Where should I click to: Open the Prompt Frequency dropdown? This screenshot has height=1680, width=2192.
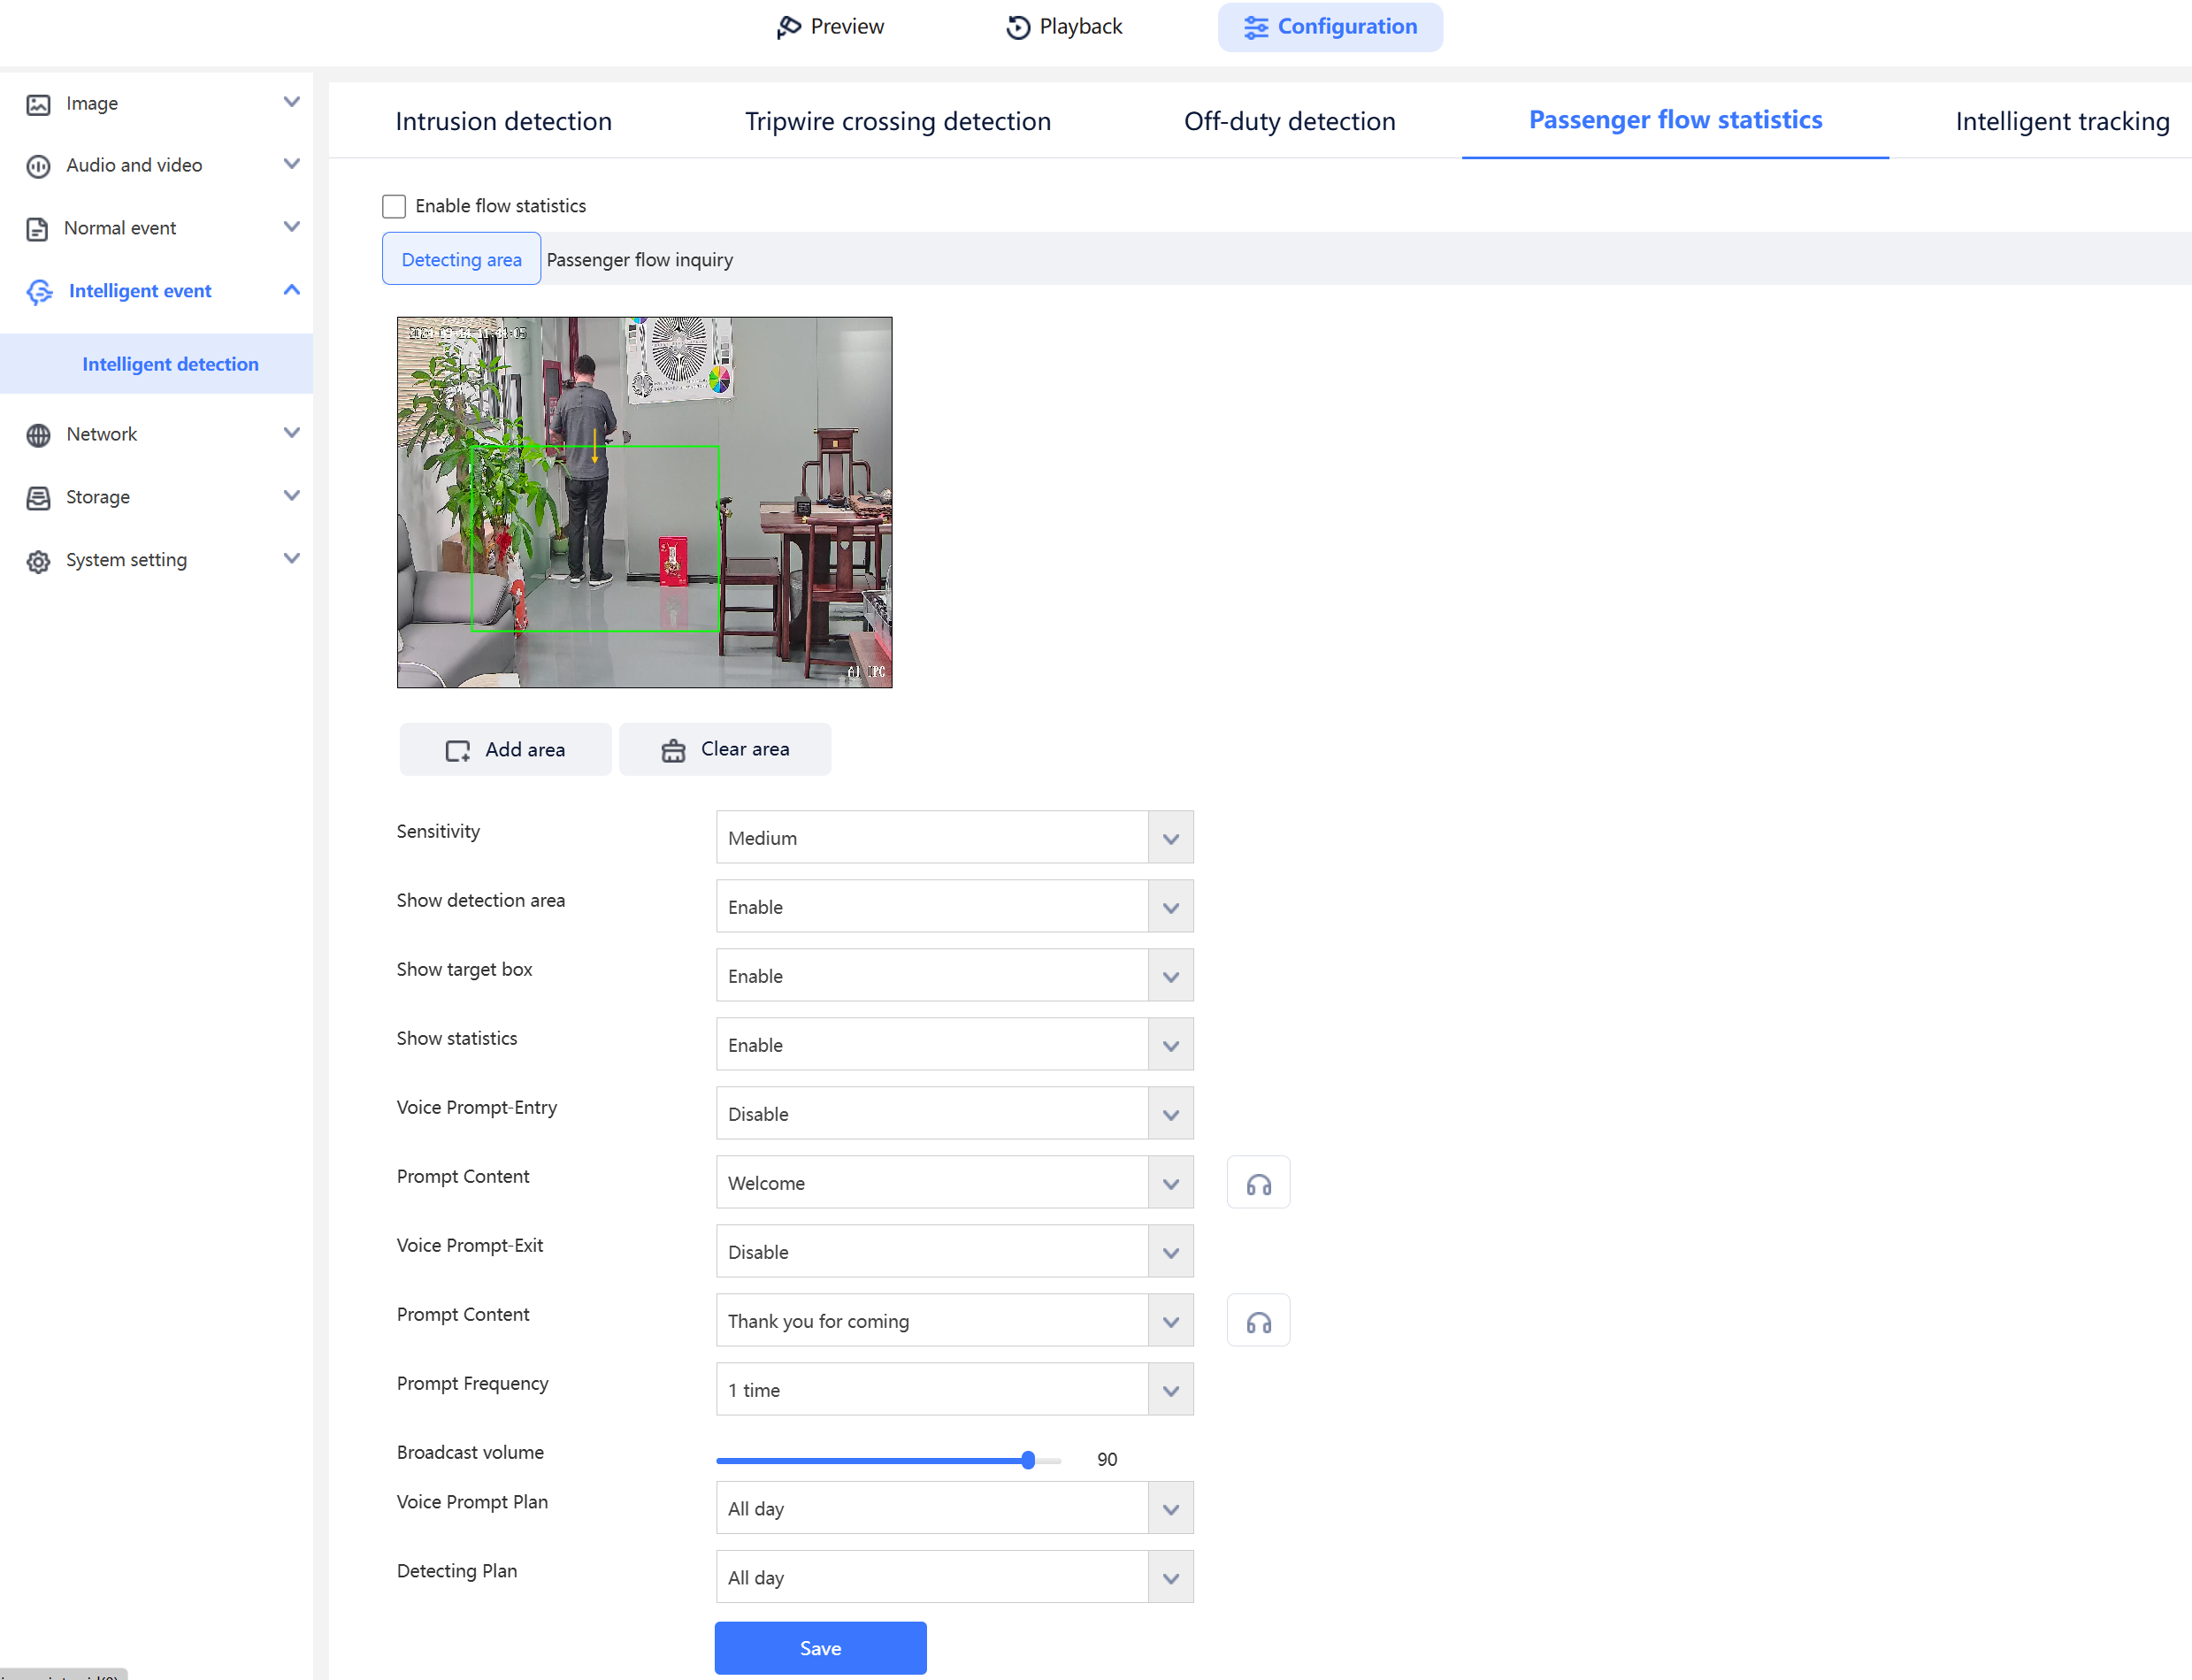[x=954, y=1390]
